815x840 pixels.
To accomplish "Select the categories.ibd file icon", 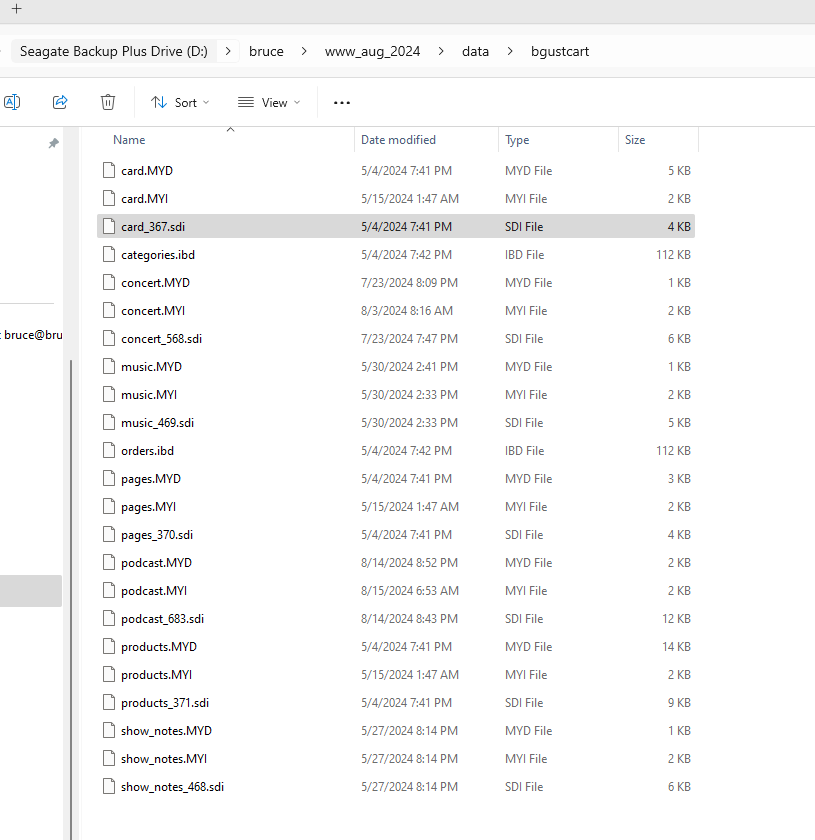I will click(x=109, y=254).
